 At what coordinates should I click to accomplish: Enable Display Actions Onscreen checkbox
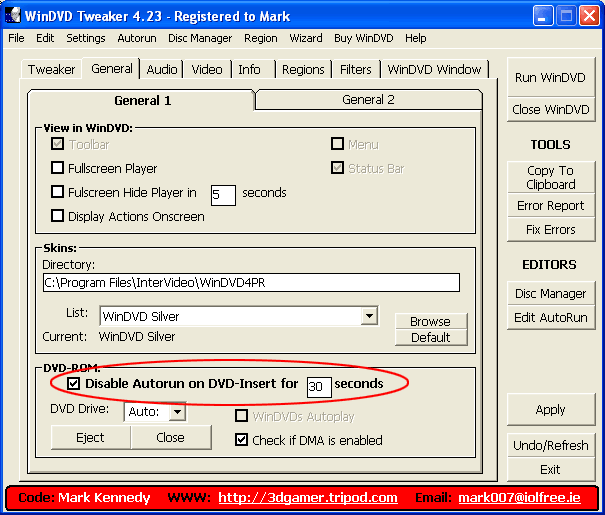57,216
